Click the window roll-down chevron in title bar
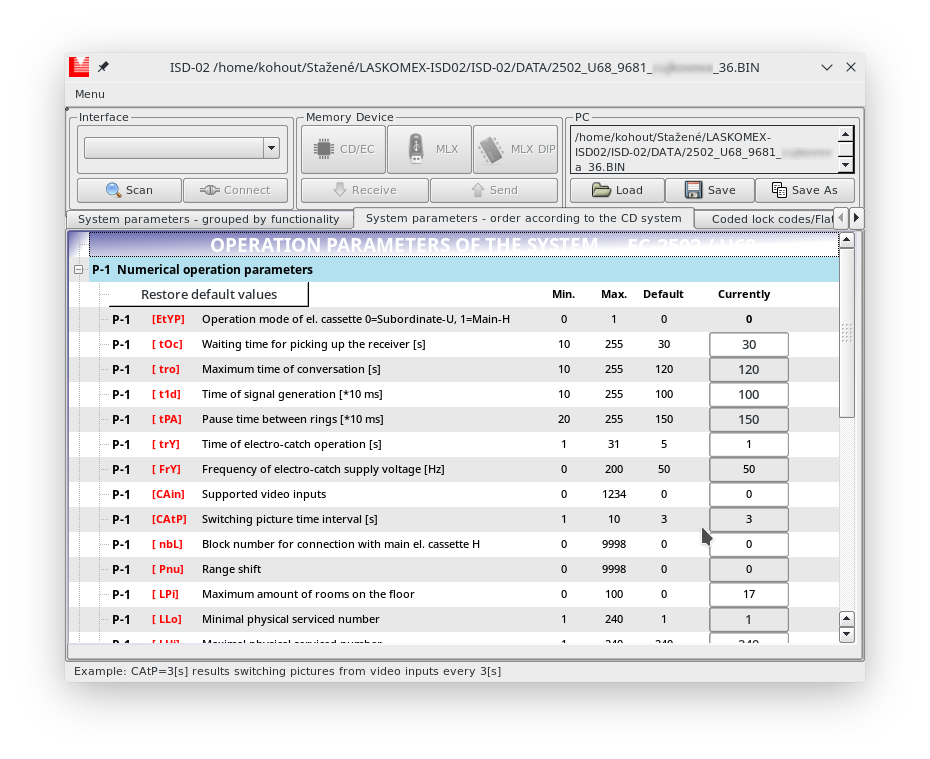930x759 pixels. (x=827, y=68)
